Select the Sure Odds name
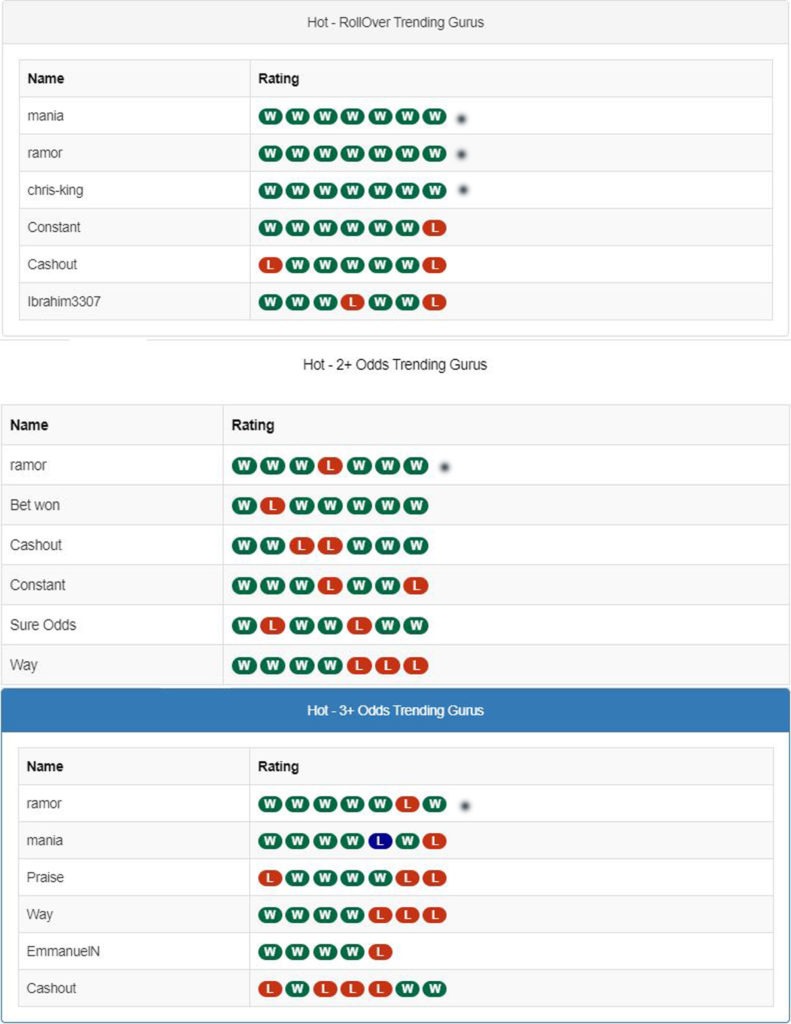 (43, 625)
